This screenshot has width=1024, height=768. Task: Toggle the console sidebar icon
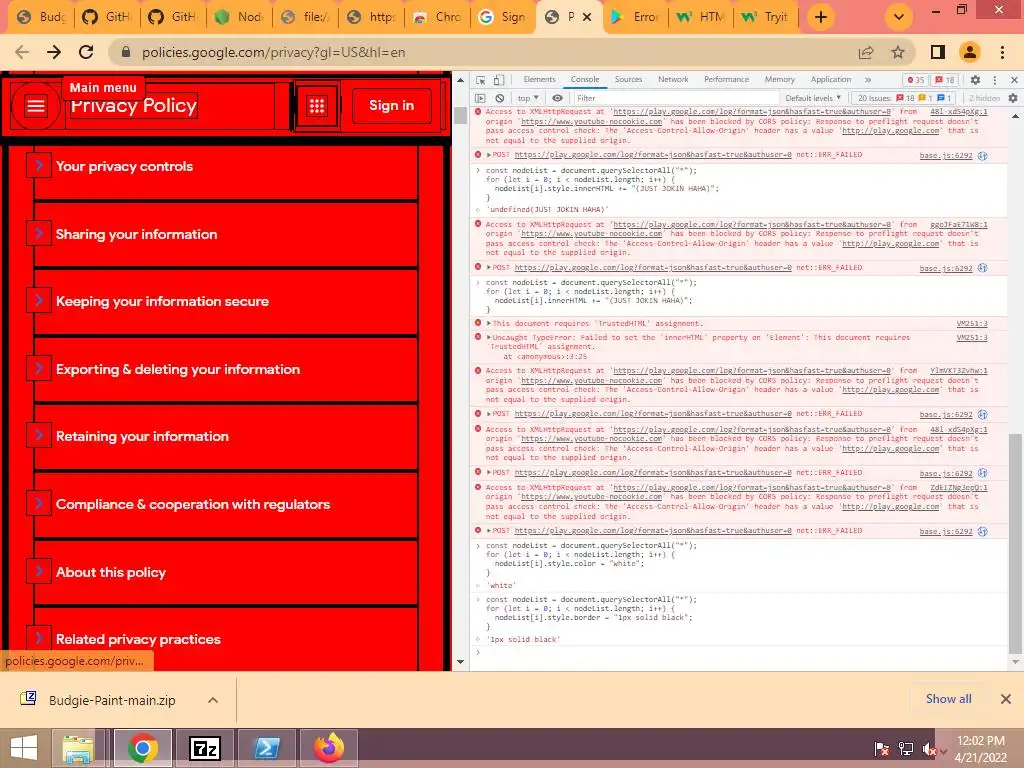(481, 98)
